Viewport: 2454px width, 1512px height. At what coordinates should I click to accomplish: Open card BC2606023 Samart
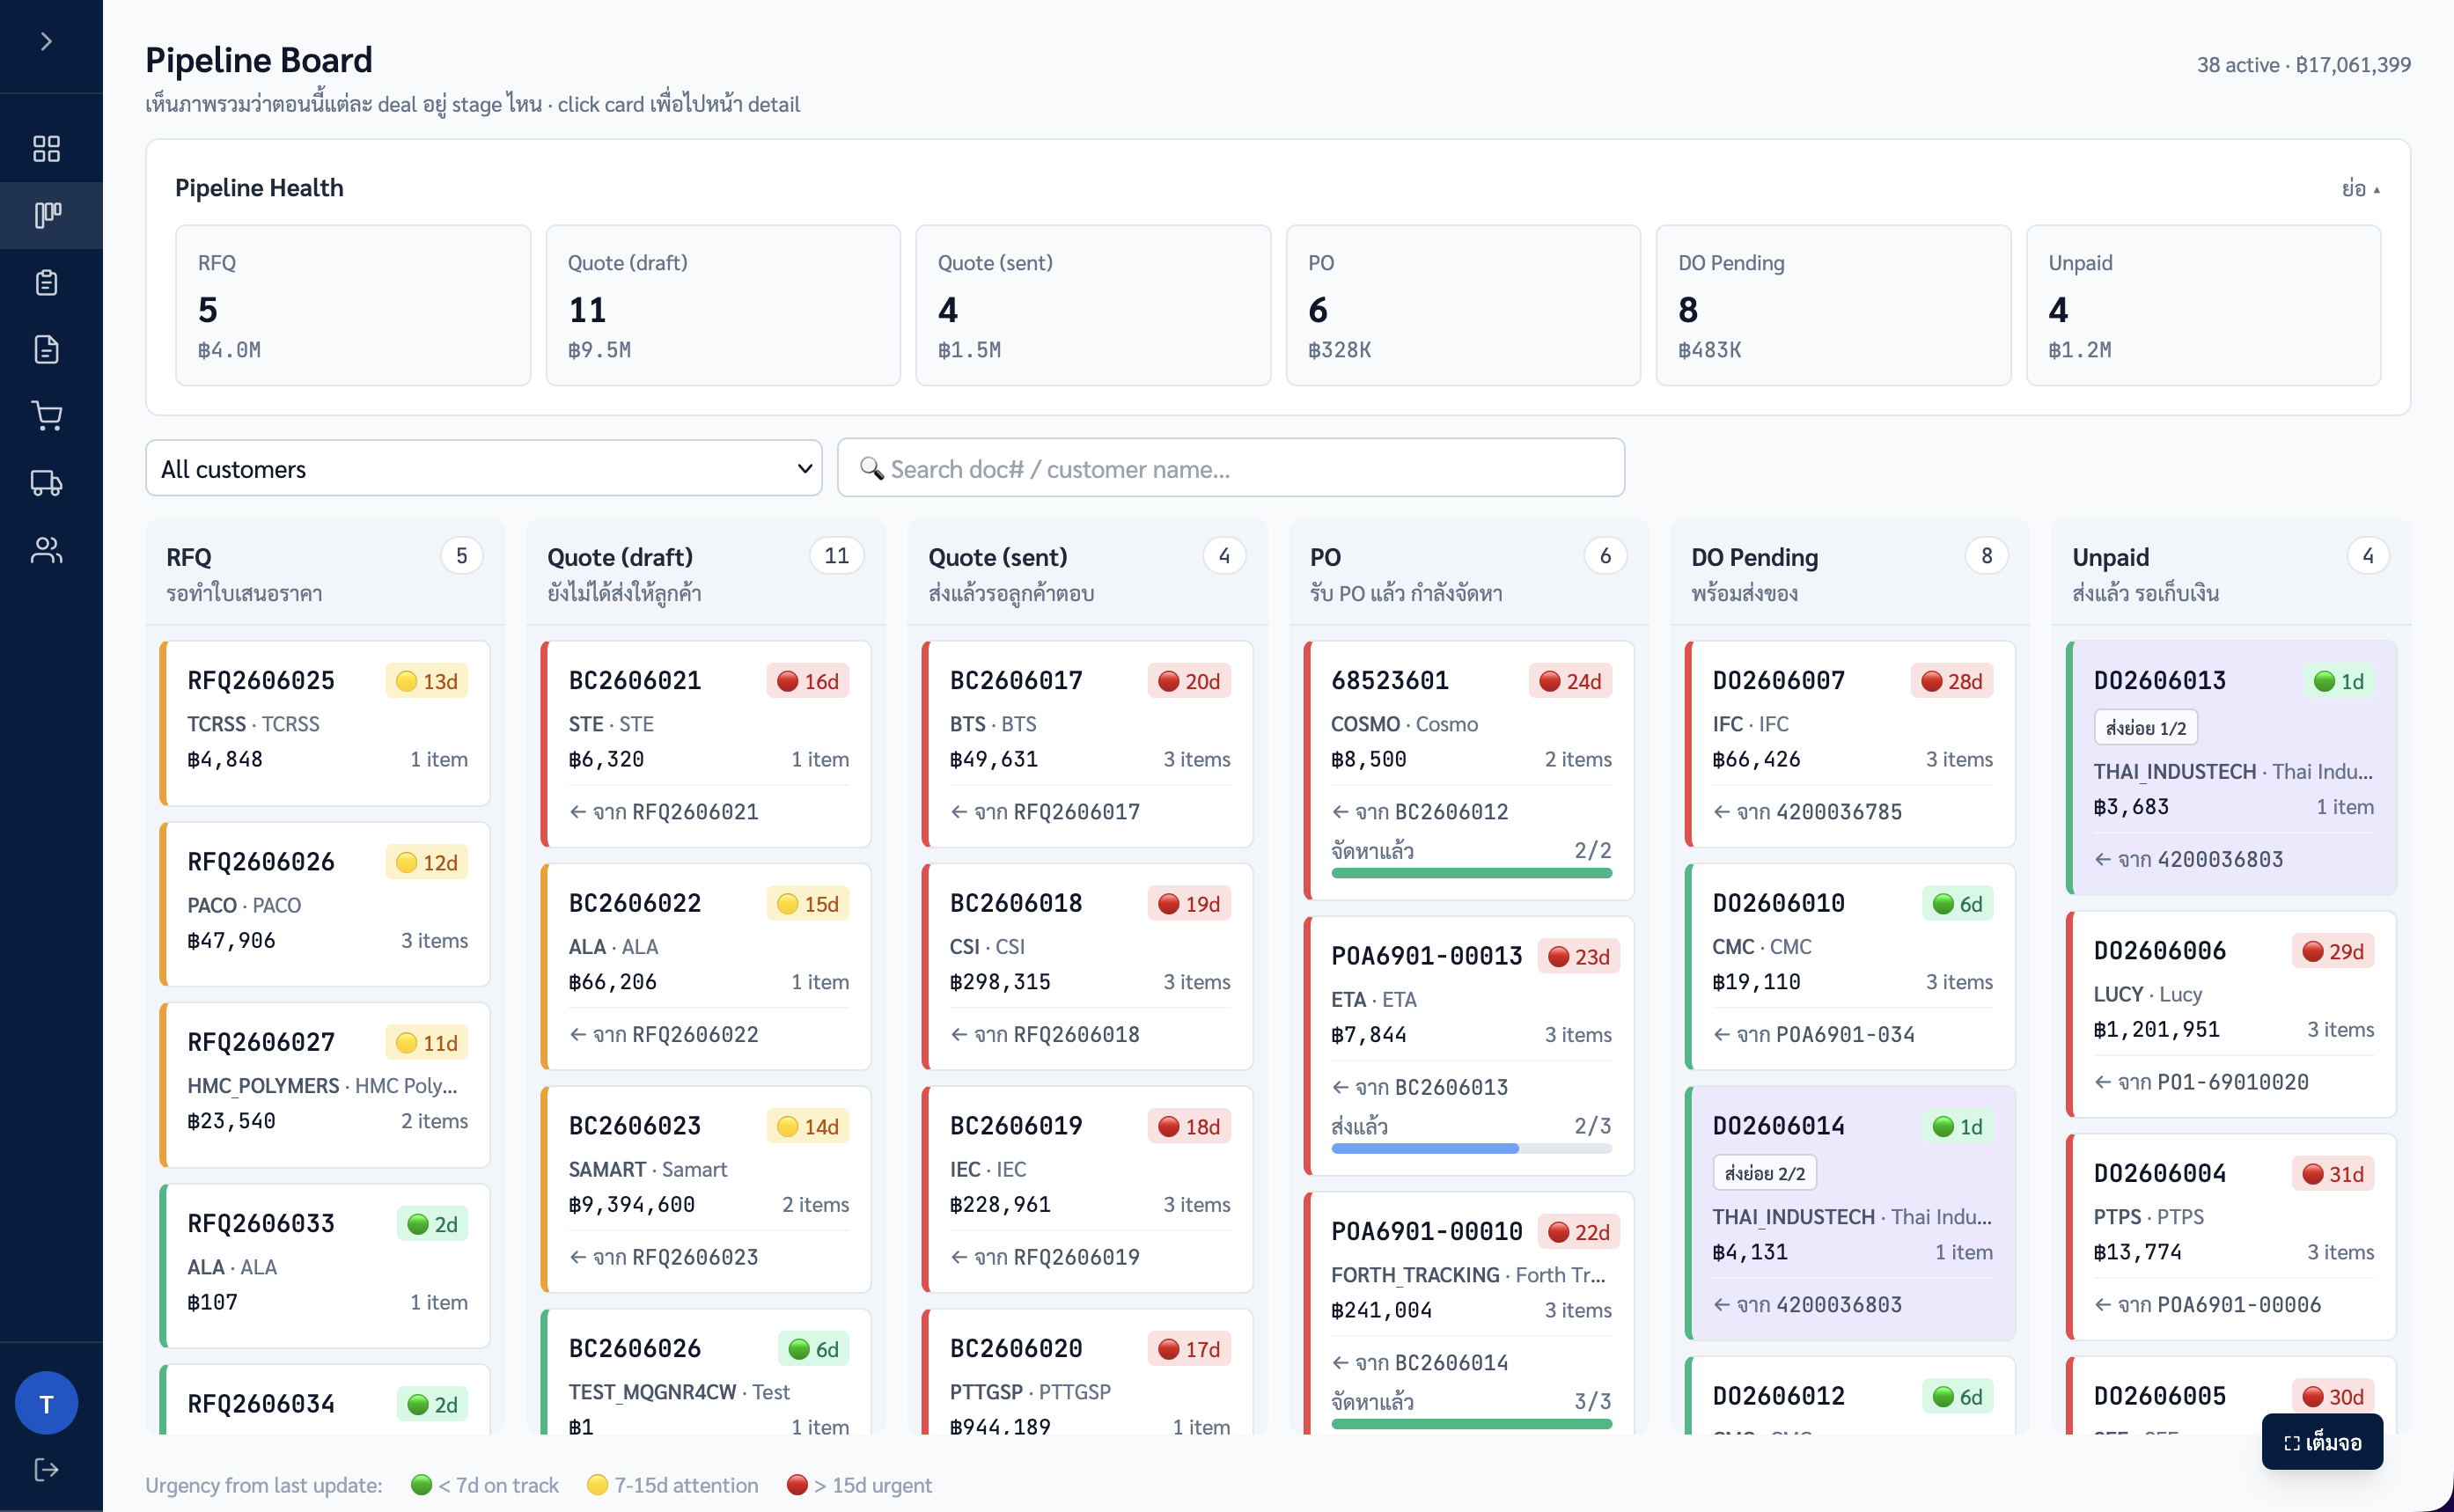pos(706,1190)
